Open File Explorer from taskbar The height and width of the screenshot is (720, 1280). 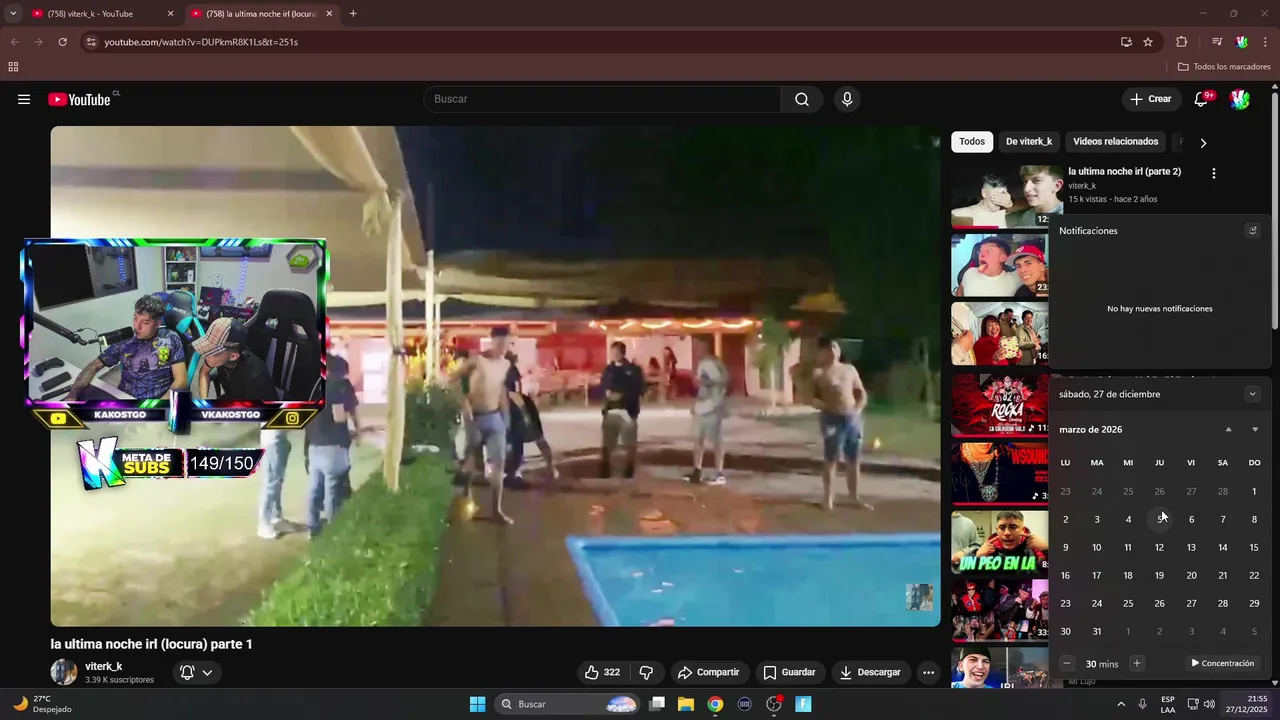(x=686, y=704)
